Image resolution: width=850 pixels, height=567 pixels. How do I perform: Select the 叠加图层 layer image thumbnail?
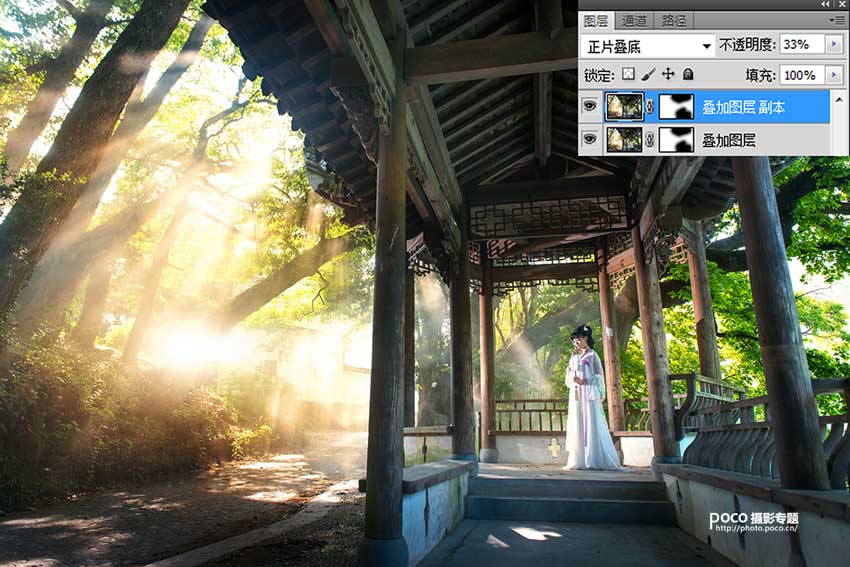click(624, 140)
